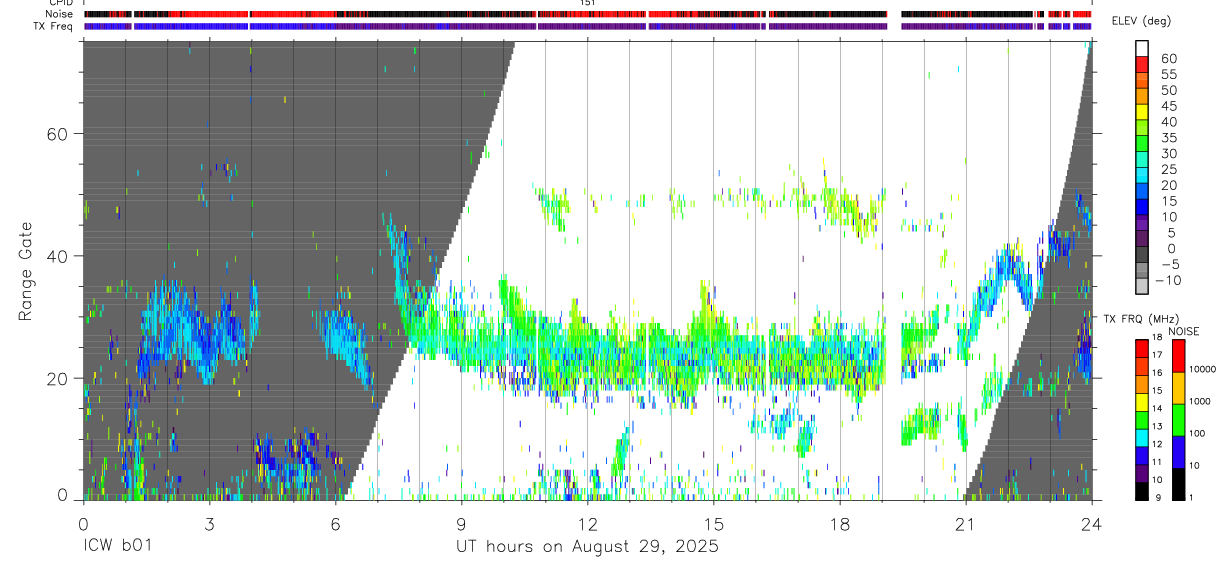This screenshot has width=1228, height=567.
Task: Click the black bottom segment of TX FRQ color bar
Action: pos(1141,491)
